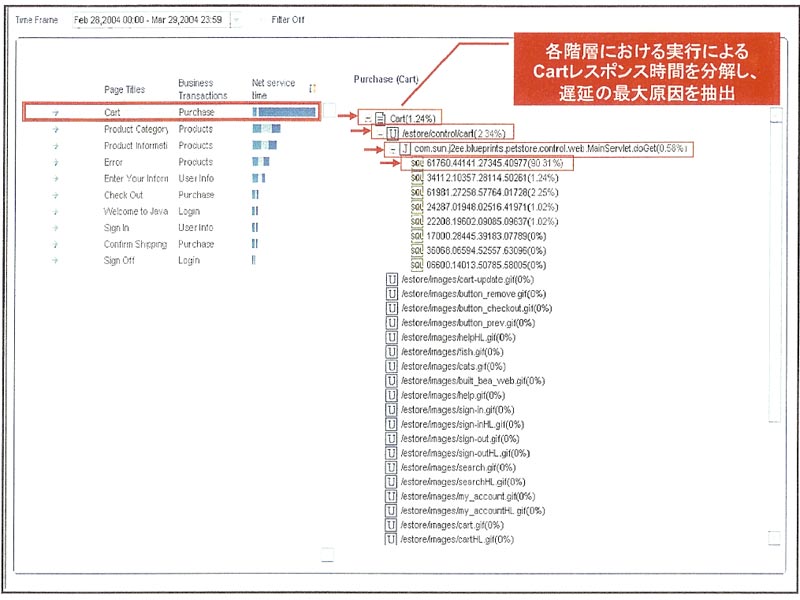Click the Cart net service time bar
Screen dimensions: 800x600
[x=286, y=112]
